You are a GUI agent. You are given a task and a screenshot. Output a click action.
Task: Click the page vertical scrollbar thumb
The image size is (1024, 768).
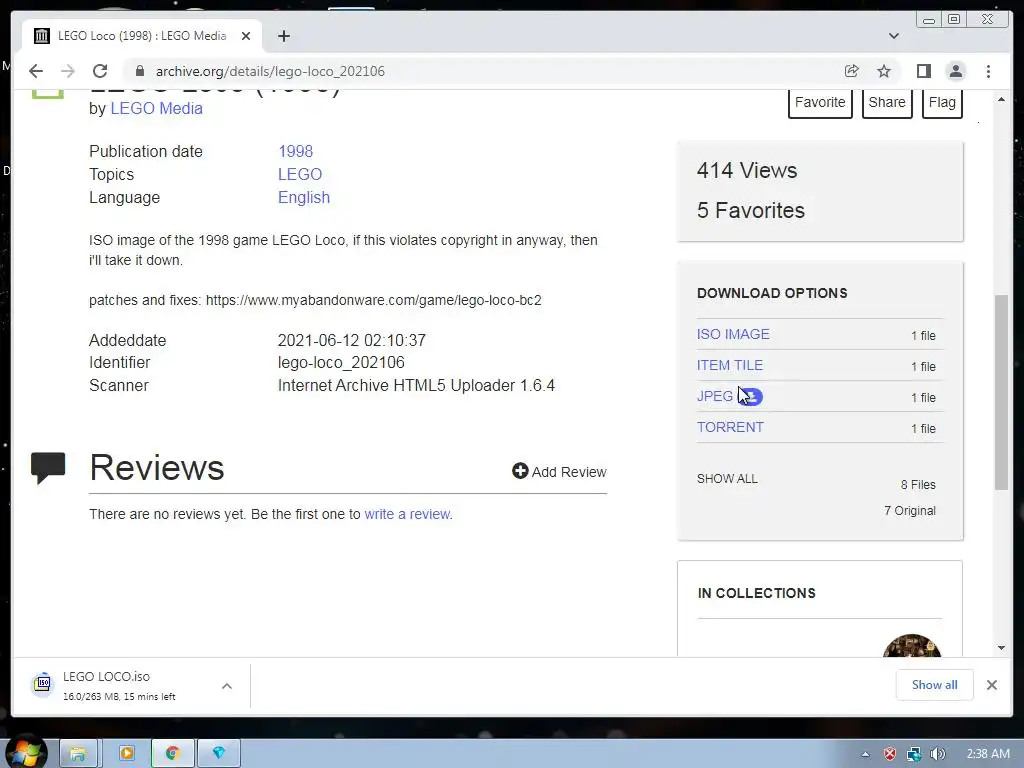click(x=1001, y=392)
